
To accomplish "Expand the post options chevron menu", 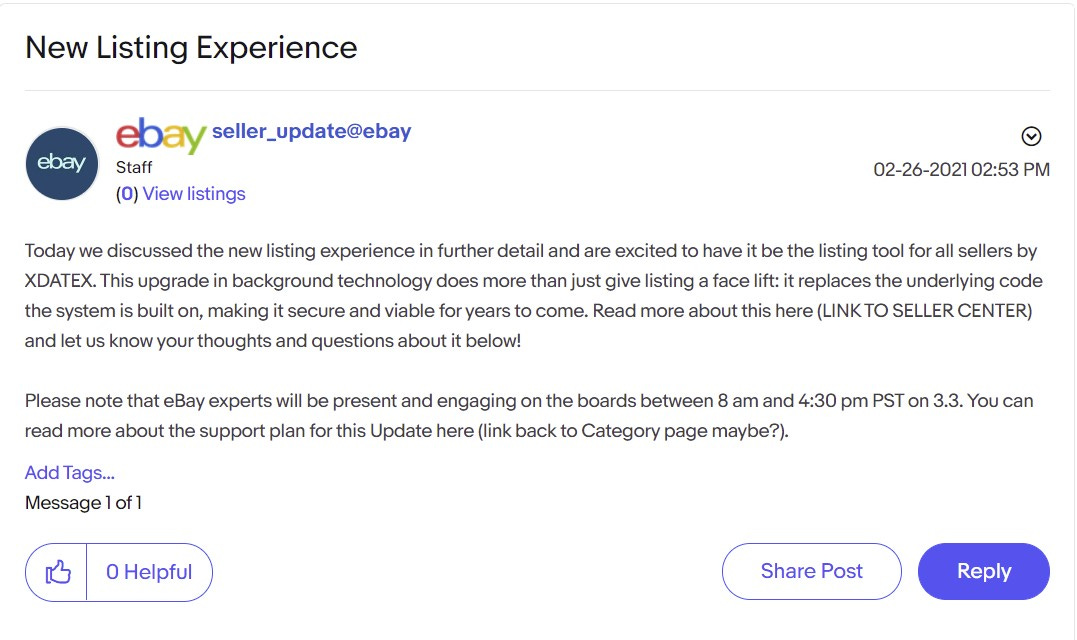I will (1031, 136).
